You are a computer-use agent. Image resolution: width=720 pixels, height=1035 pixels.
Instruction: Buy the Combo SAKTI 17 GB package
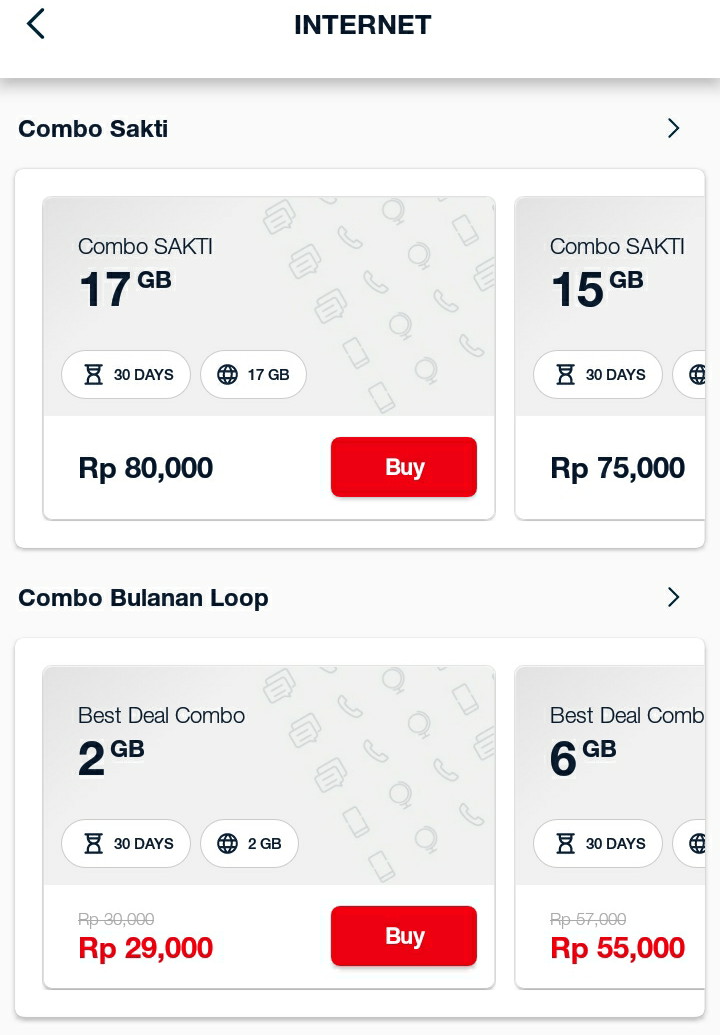[404, 467]
